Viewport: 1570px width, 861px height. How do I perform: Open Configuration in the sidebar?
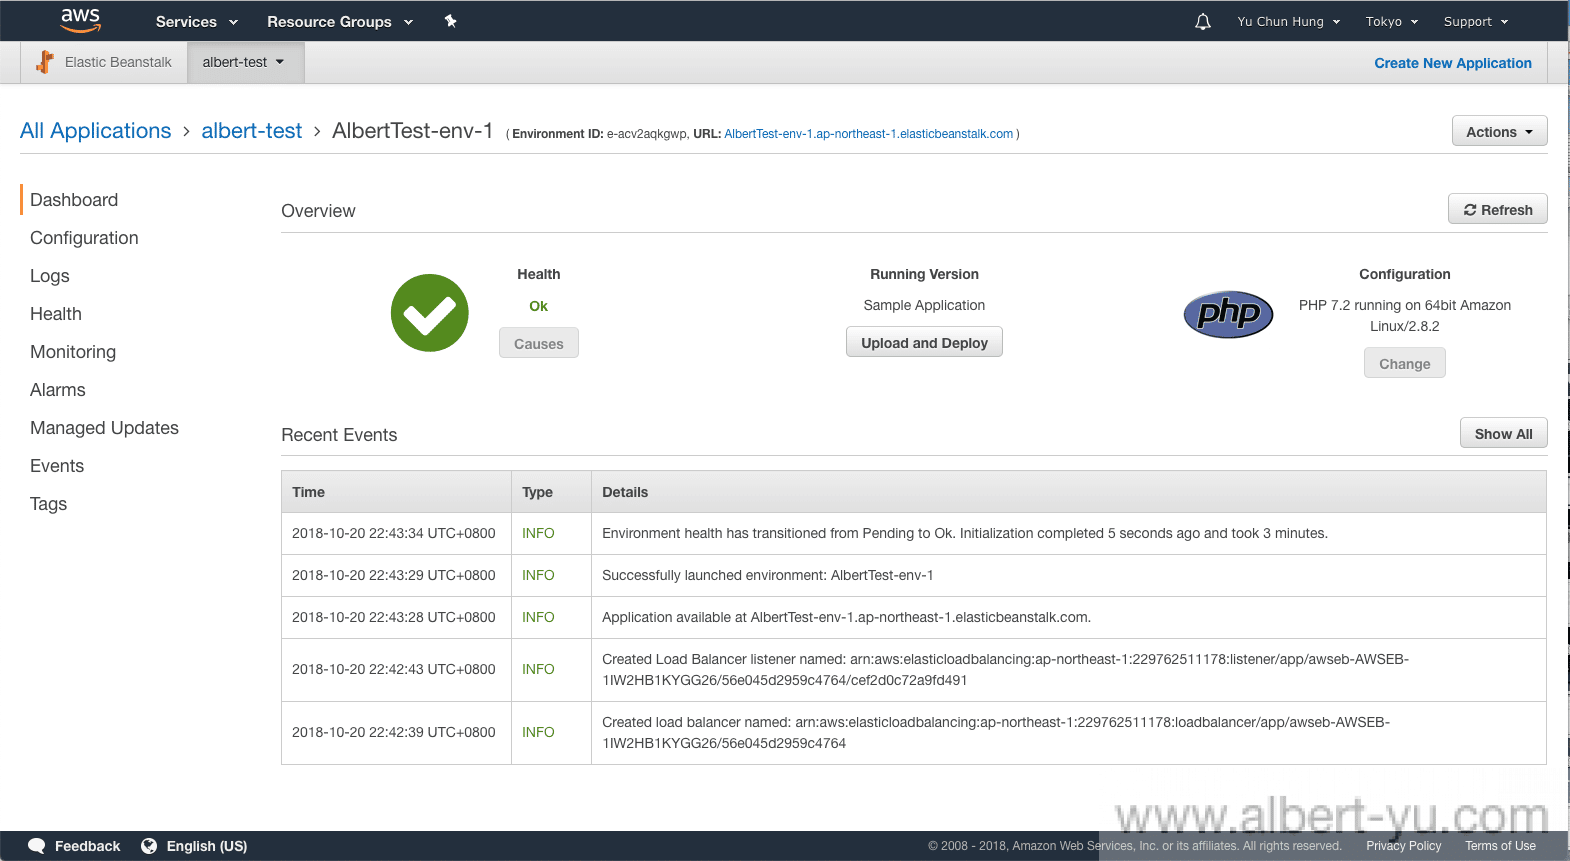84,238
